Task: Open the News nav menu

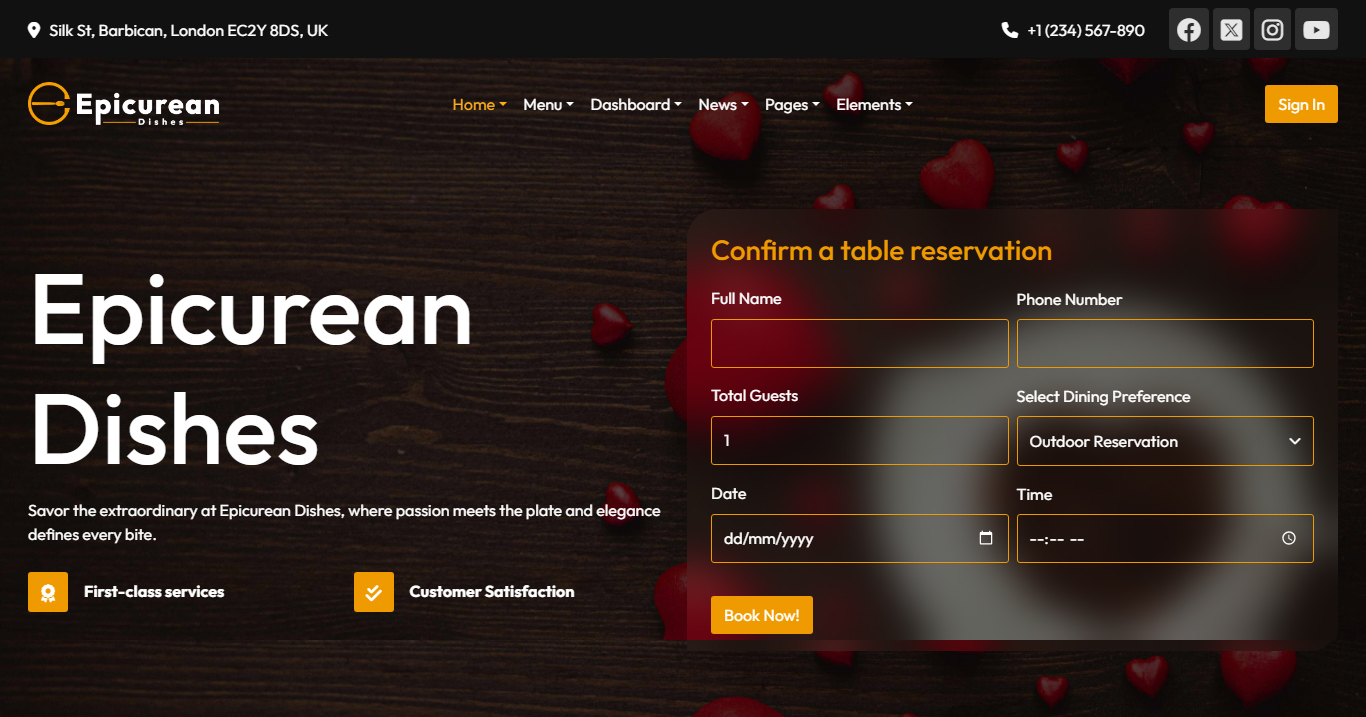Action: (x=722, y=105)
